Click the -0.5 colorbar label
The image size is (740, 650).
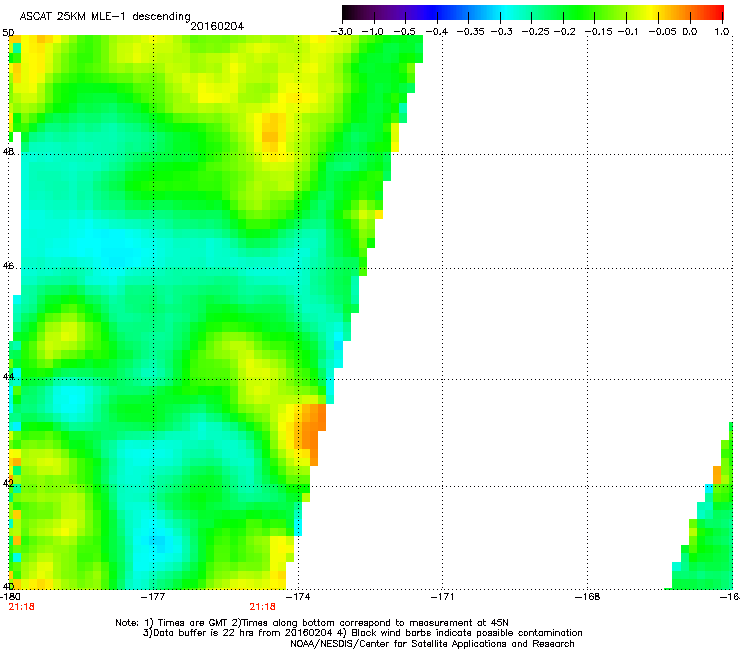click(x=404, y=32)
